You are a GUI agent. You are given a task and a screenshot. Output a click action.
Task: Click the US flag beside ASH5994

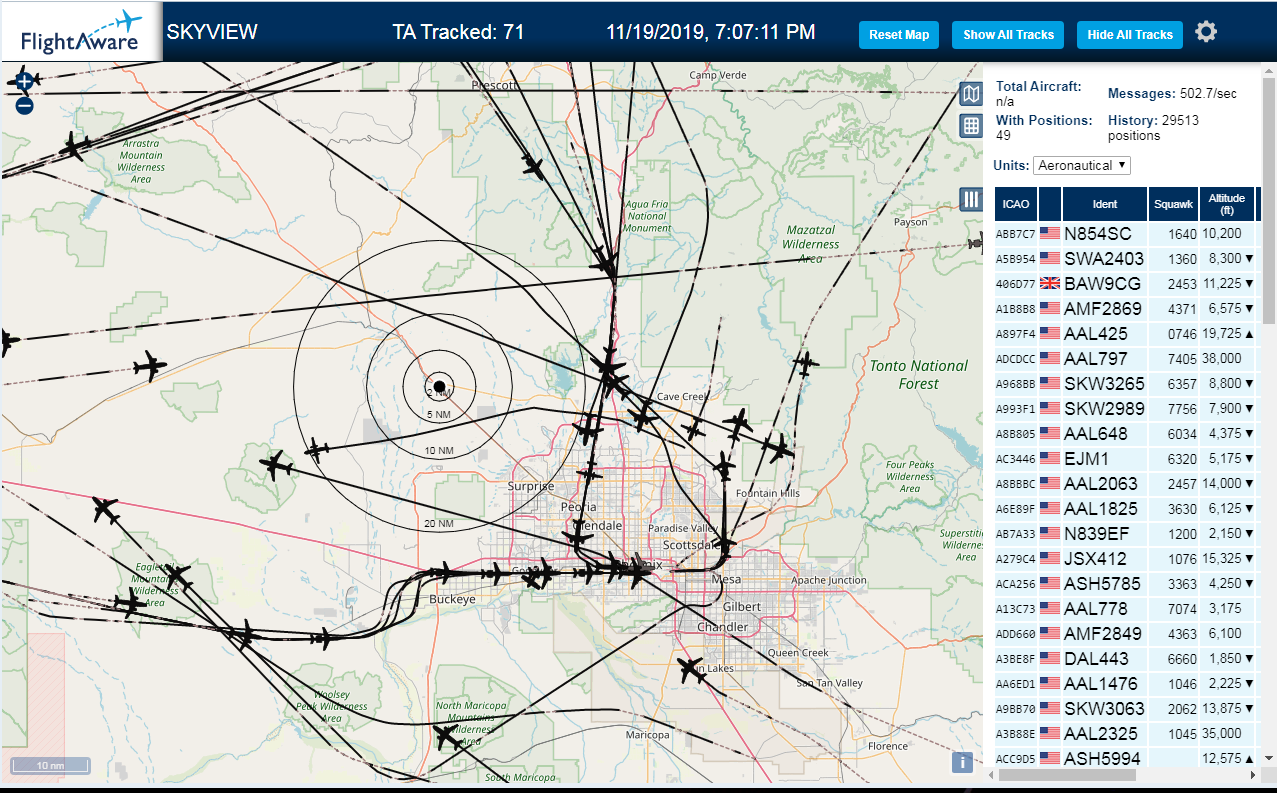click(1050, 758)
